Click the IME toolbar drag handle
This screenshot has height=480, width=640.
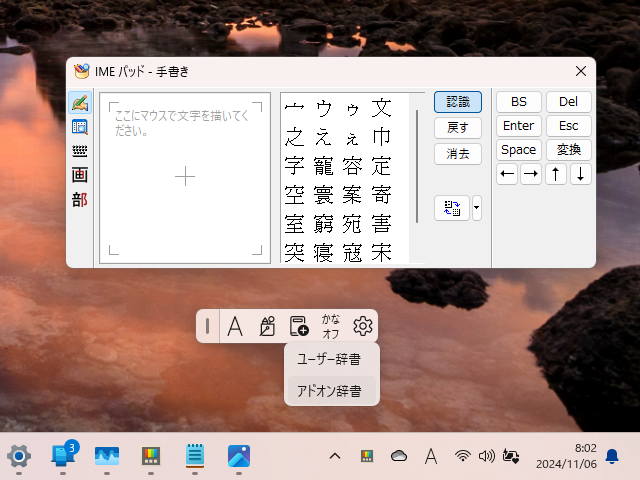point(208,326)
